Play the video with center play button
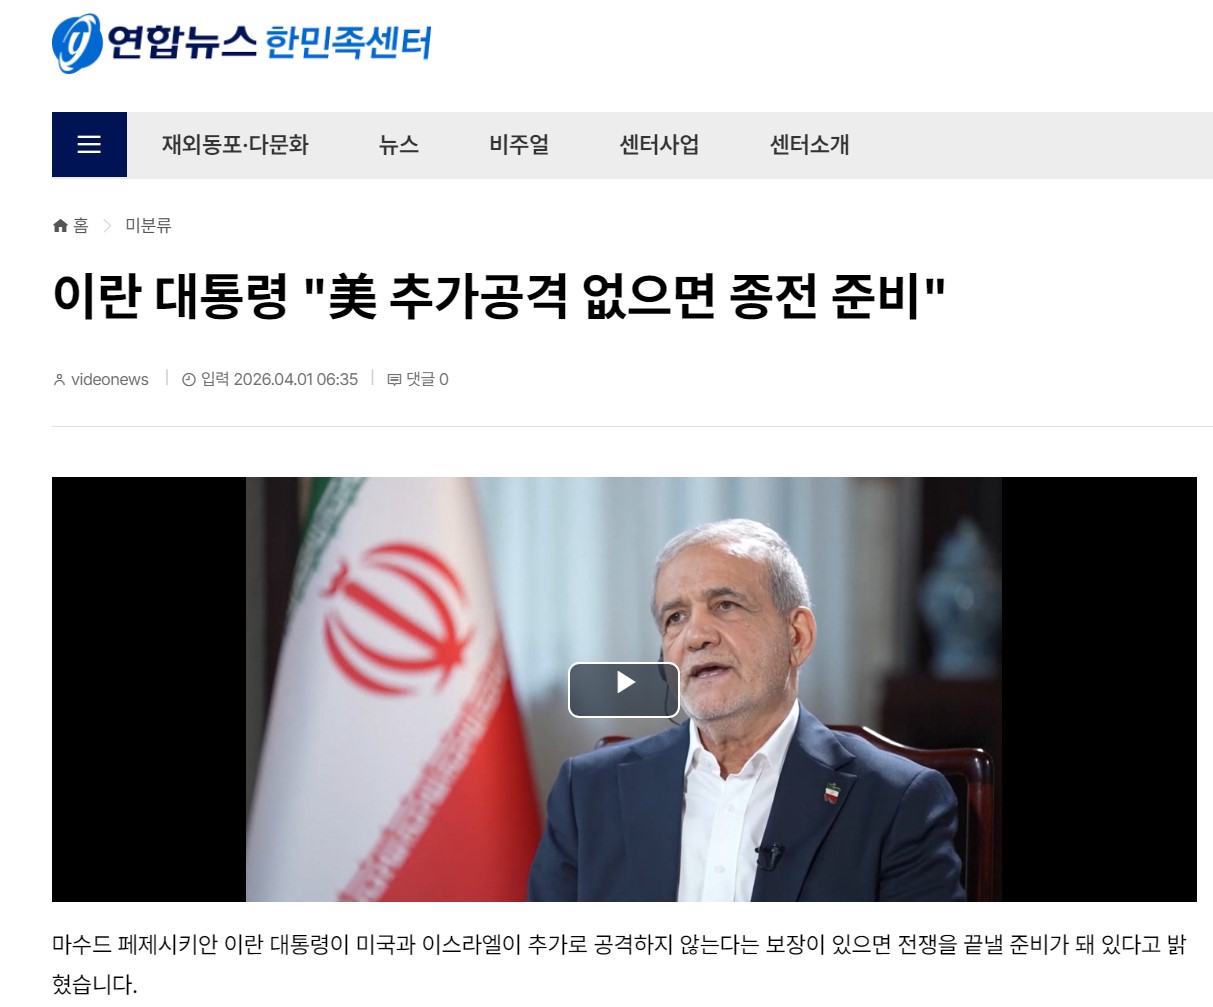Image resolution: width=1213 pixels, height=1007 pixels. point(624,689)
